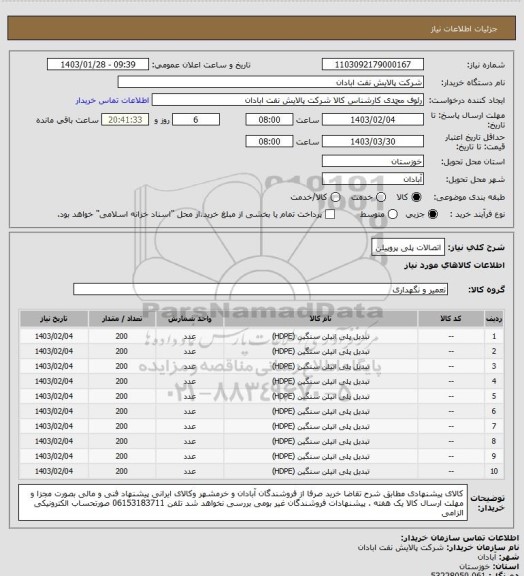Click the response deadline date 1403/02/04 field
This screenshot has width=524, height=576.
point(373,120)
